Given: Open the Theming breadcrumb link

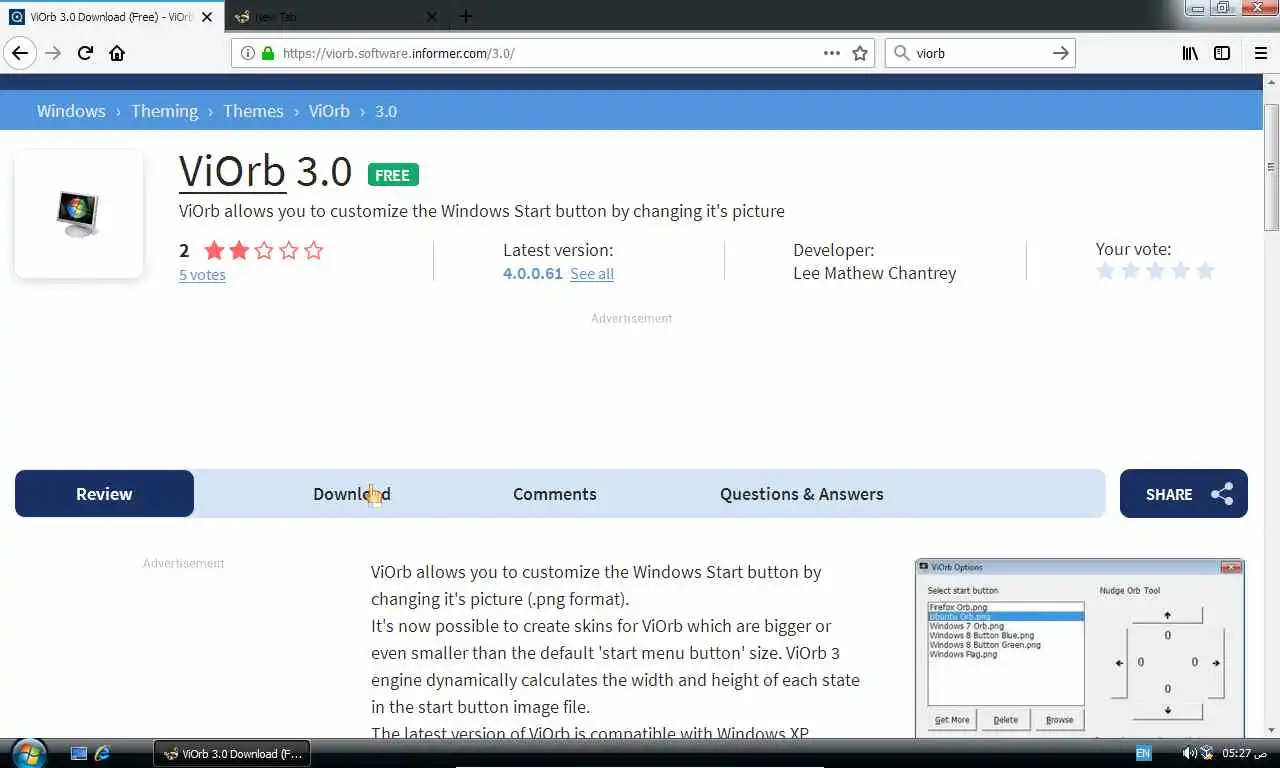Looking at the screenshot, I should pos(164,111).
